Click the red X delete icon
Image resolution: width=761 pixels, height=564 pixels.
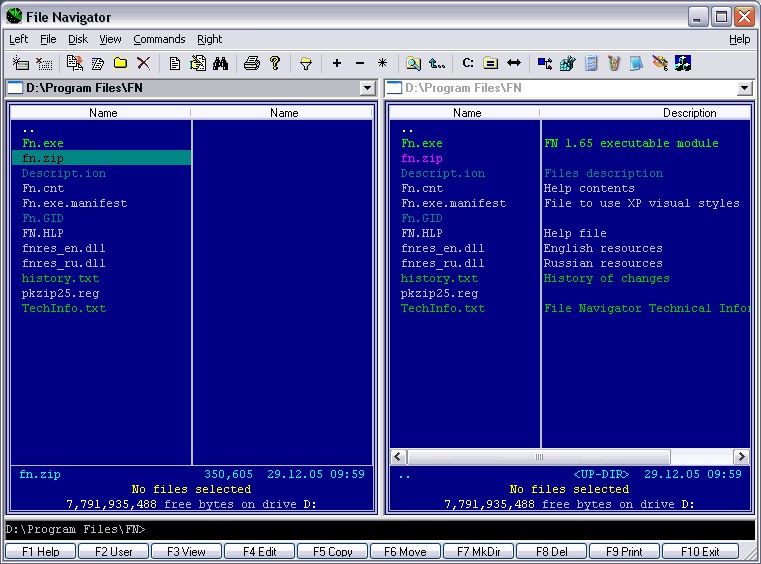[x=143, y=63]
